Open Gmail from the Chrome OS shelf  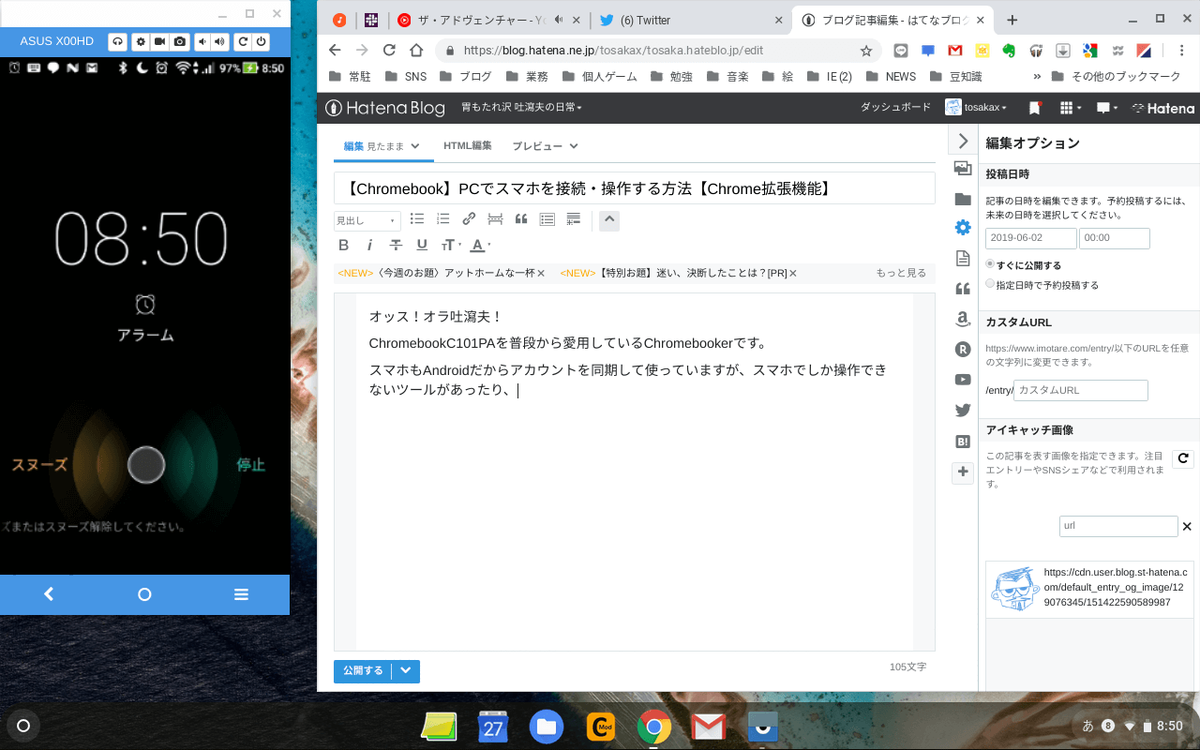[x=708, y=726]
